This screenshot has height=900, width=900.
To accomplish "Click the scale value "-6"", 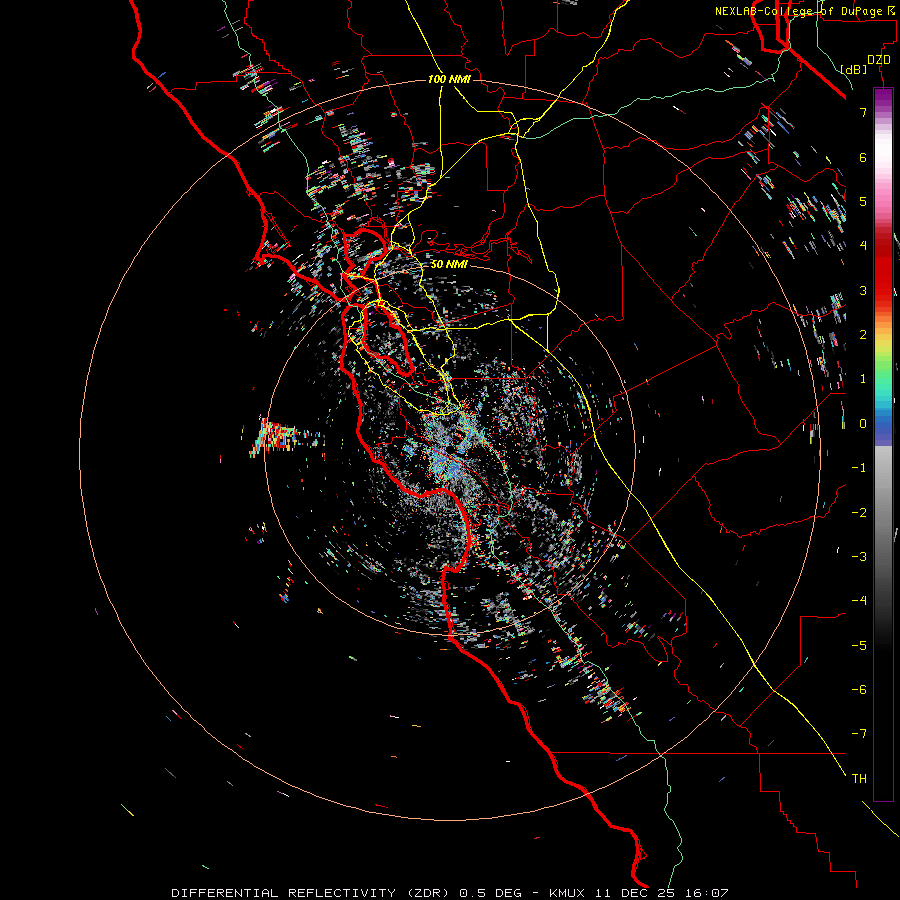I will 859,690.
